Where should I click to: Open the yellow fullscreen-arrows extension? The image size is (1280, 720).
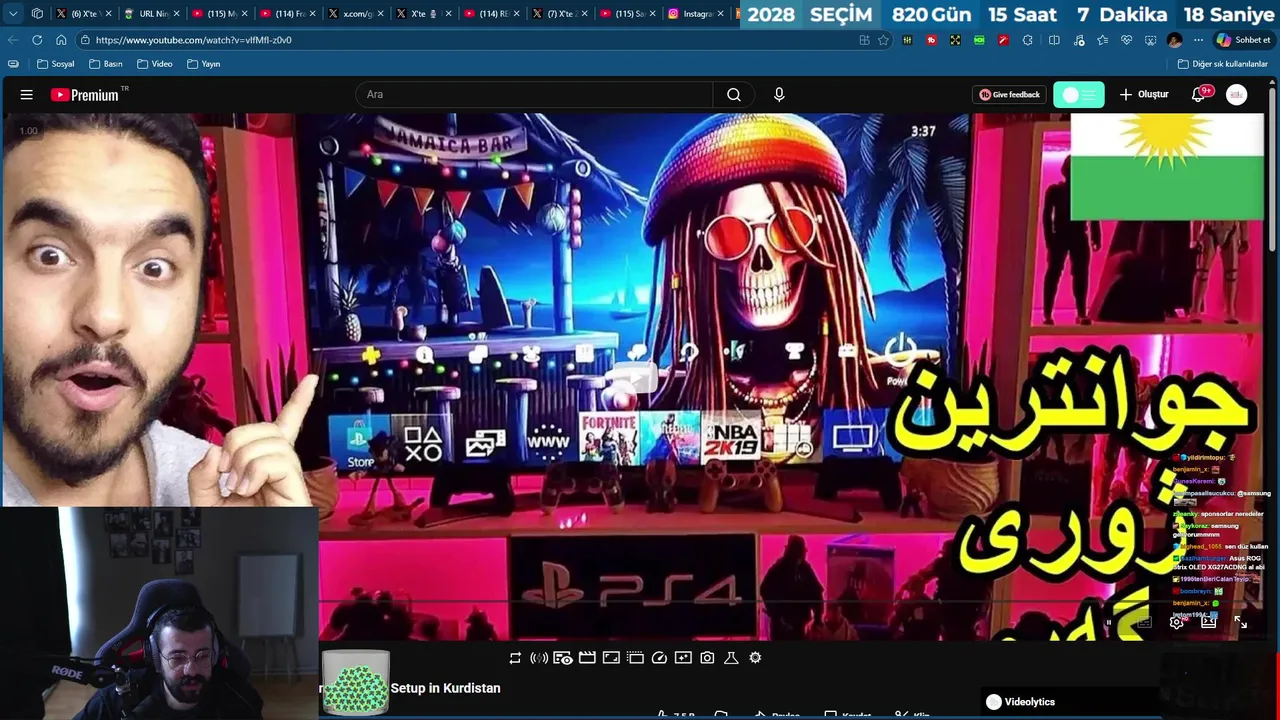click(955, 40)
